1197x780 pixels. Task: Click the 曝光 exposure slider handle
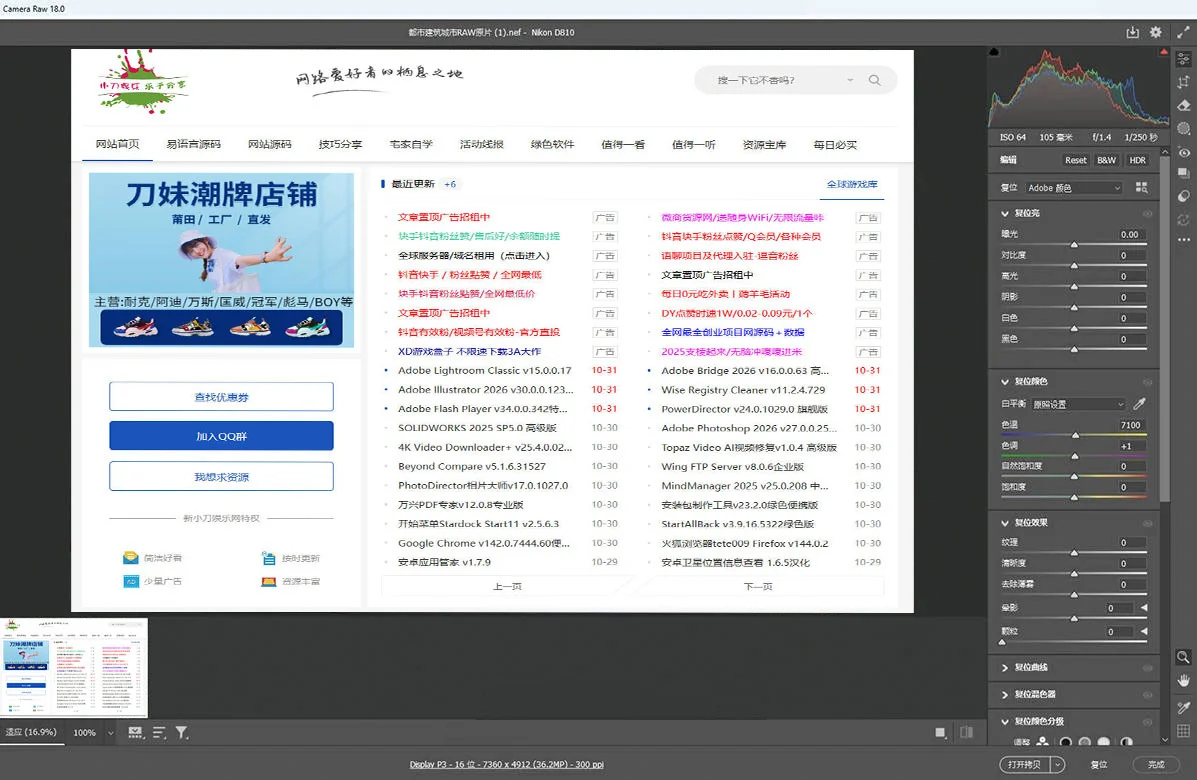click(x=1074, y=244)
